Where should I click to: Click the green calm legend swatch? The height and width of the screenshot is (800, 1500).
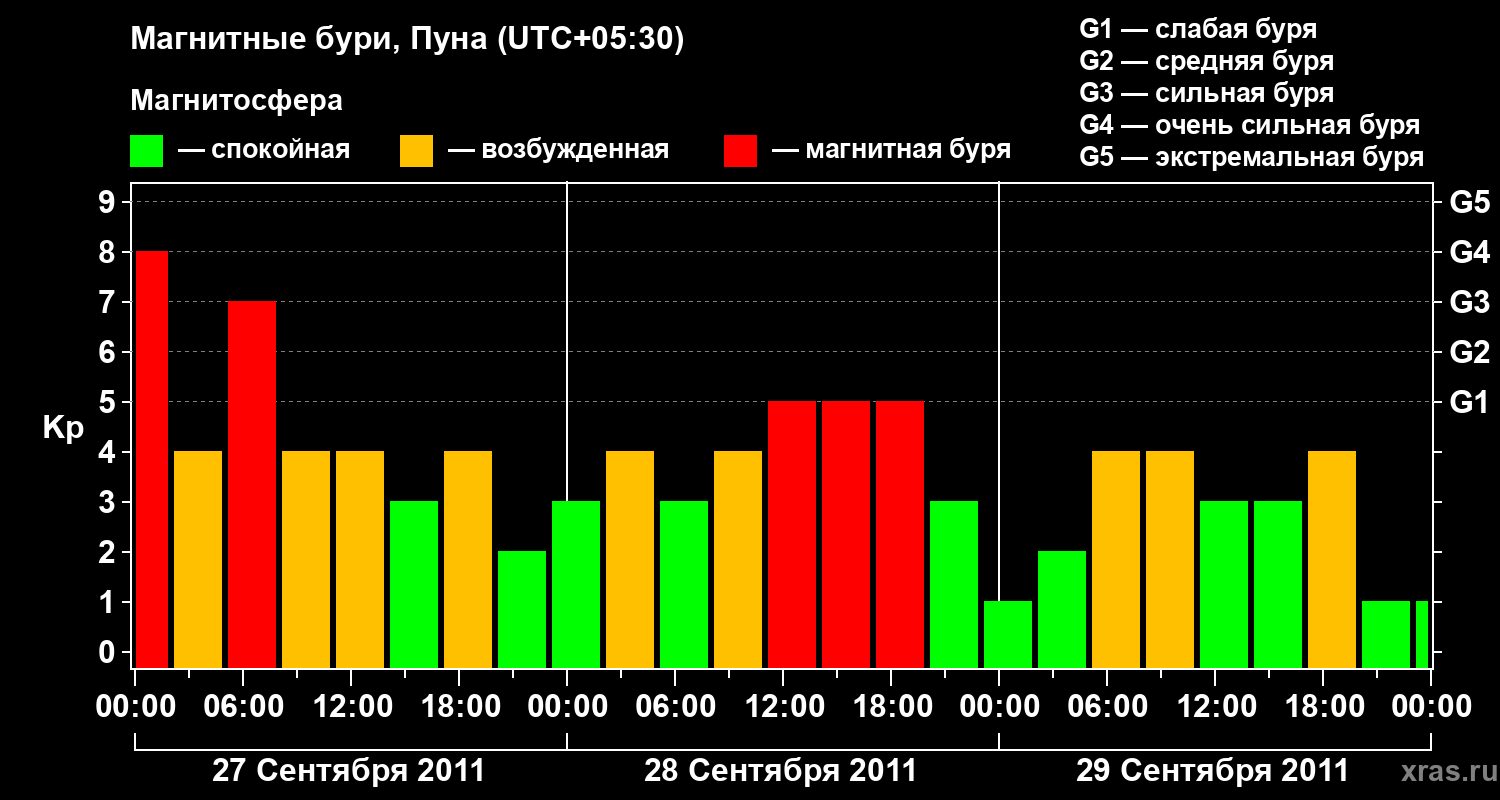pos(146,151)
